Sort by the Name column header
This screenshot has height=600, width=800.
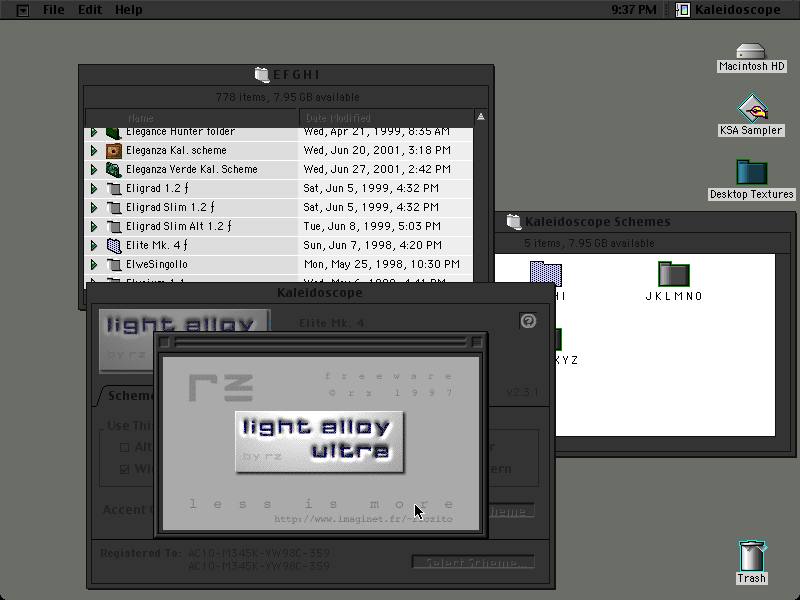coord(191,118)
